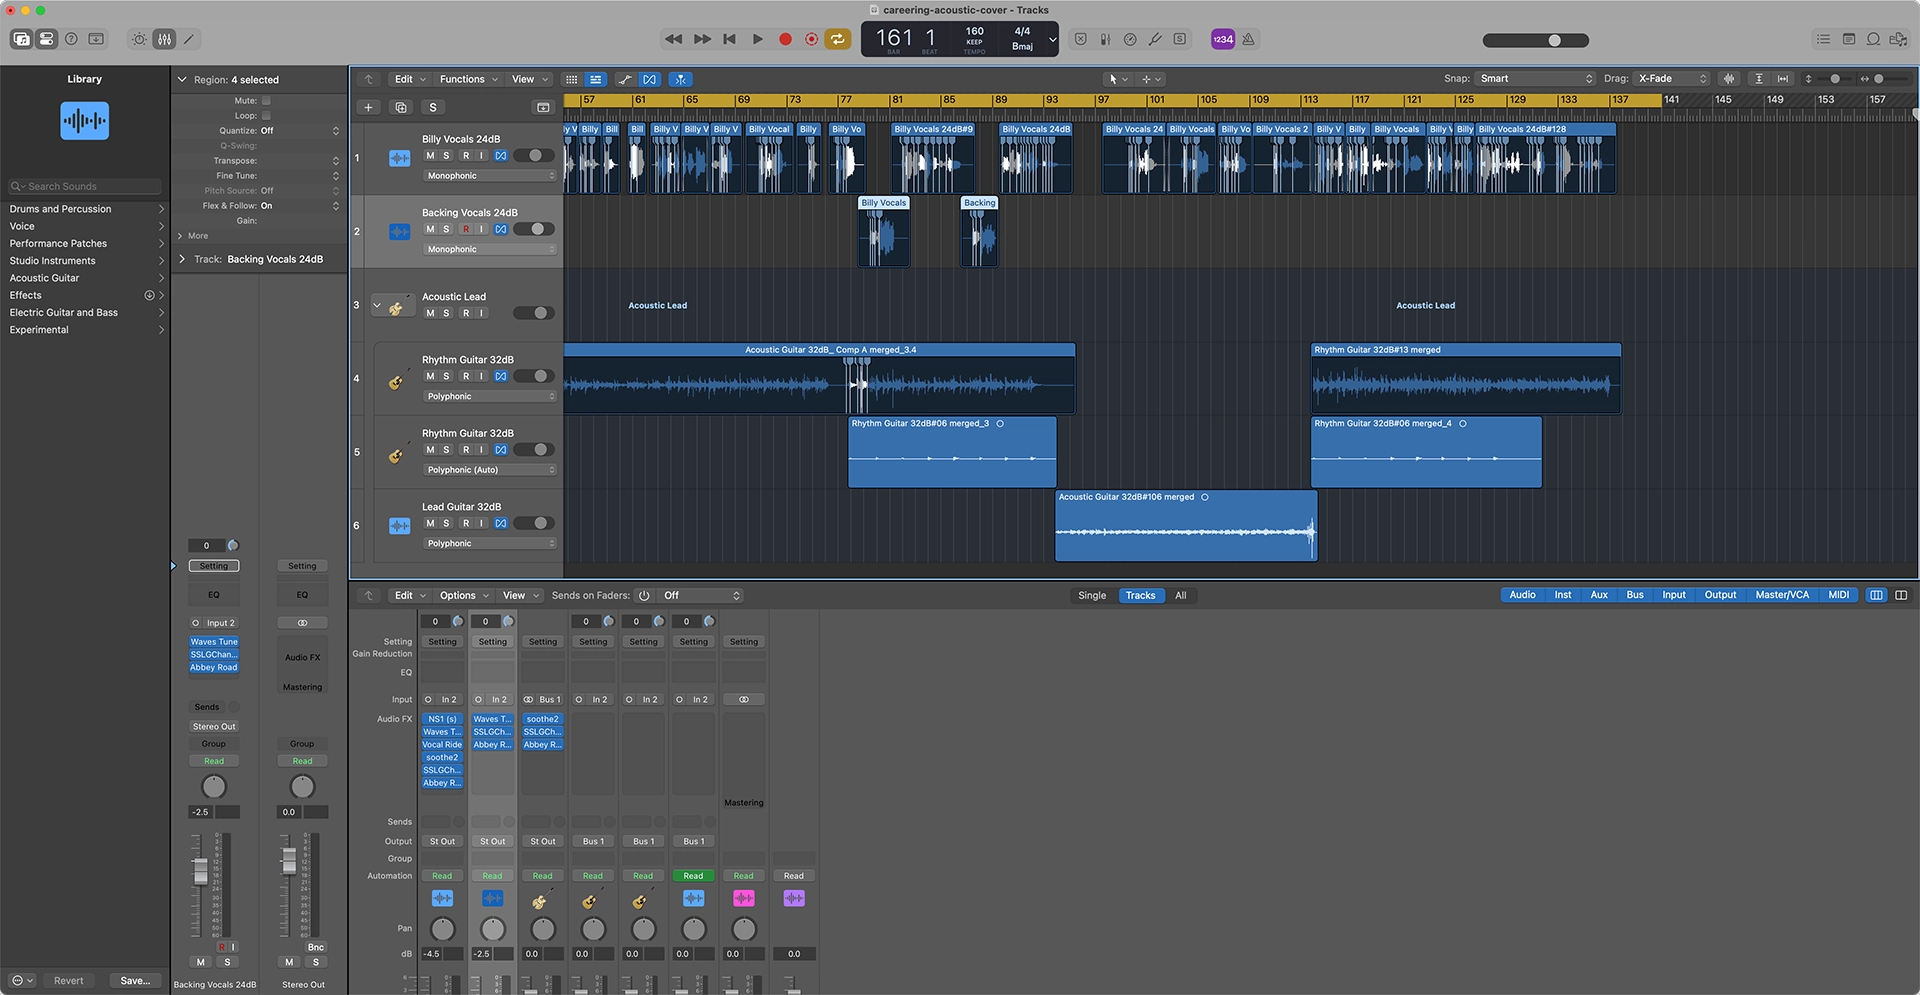1920x995 pixels.
Task: Click the Add Track plus button
Action: [x=368, y=107]
